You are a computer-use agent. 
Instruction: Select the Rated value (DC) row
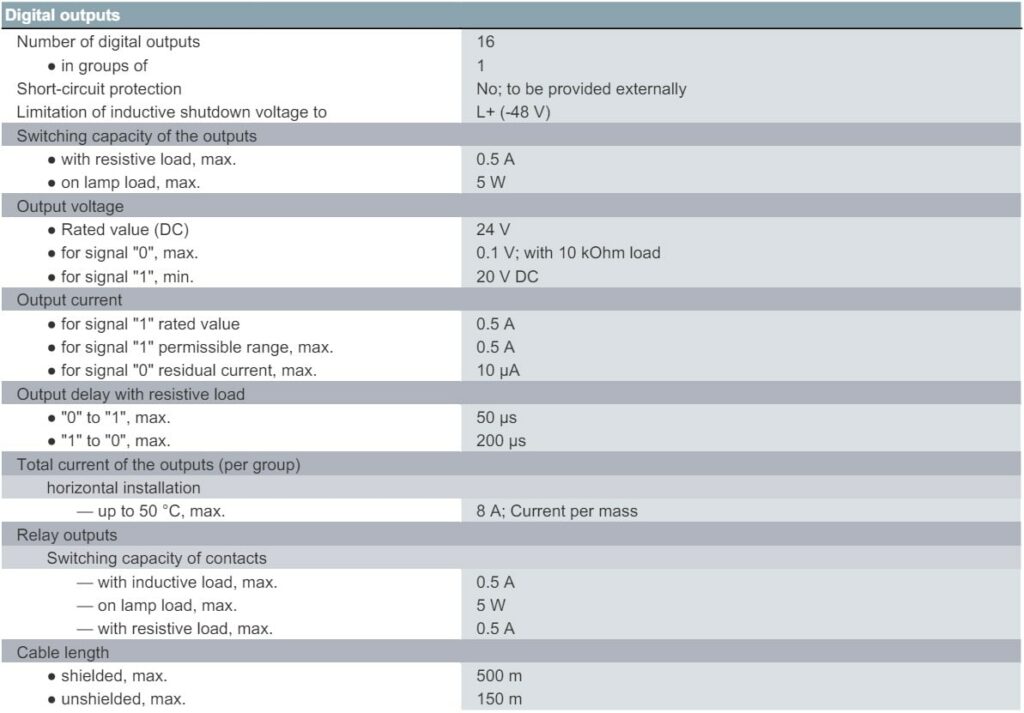[x=511, y=230]
